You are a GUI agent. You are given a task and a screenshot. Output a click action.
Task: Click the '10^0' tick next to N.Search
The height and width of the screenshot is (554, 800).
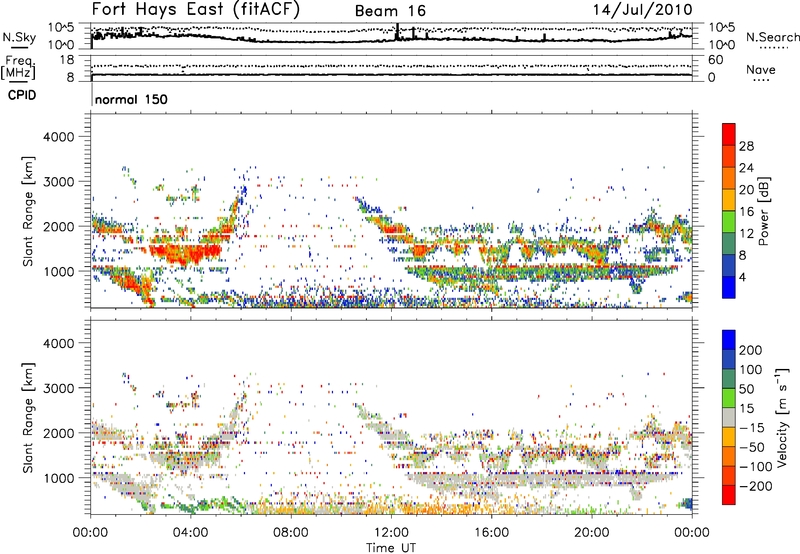(x=721, y=45)
